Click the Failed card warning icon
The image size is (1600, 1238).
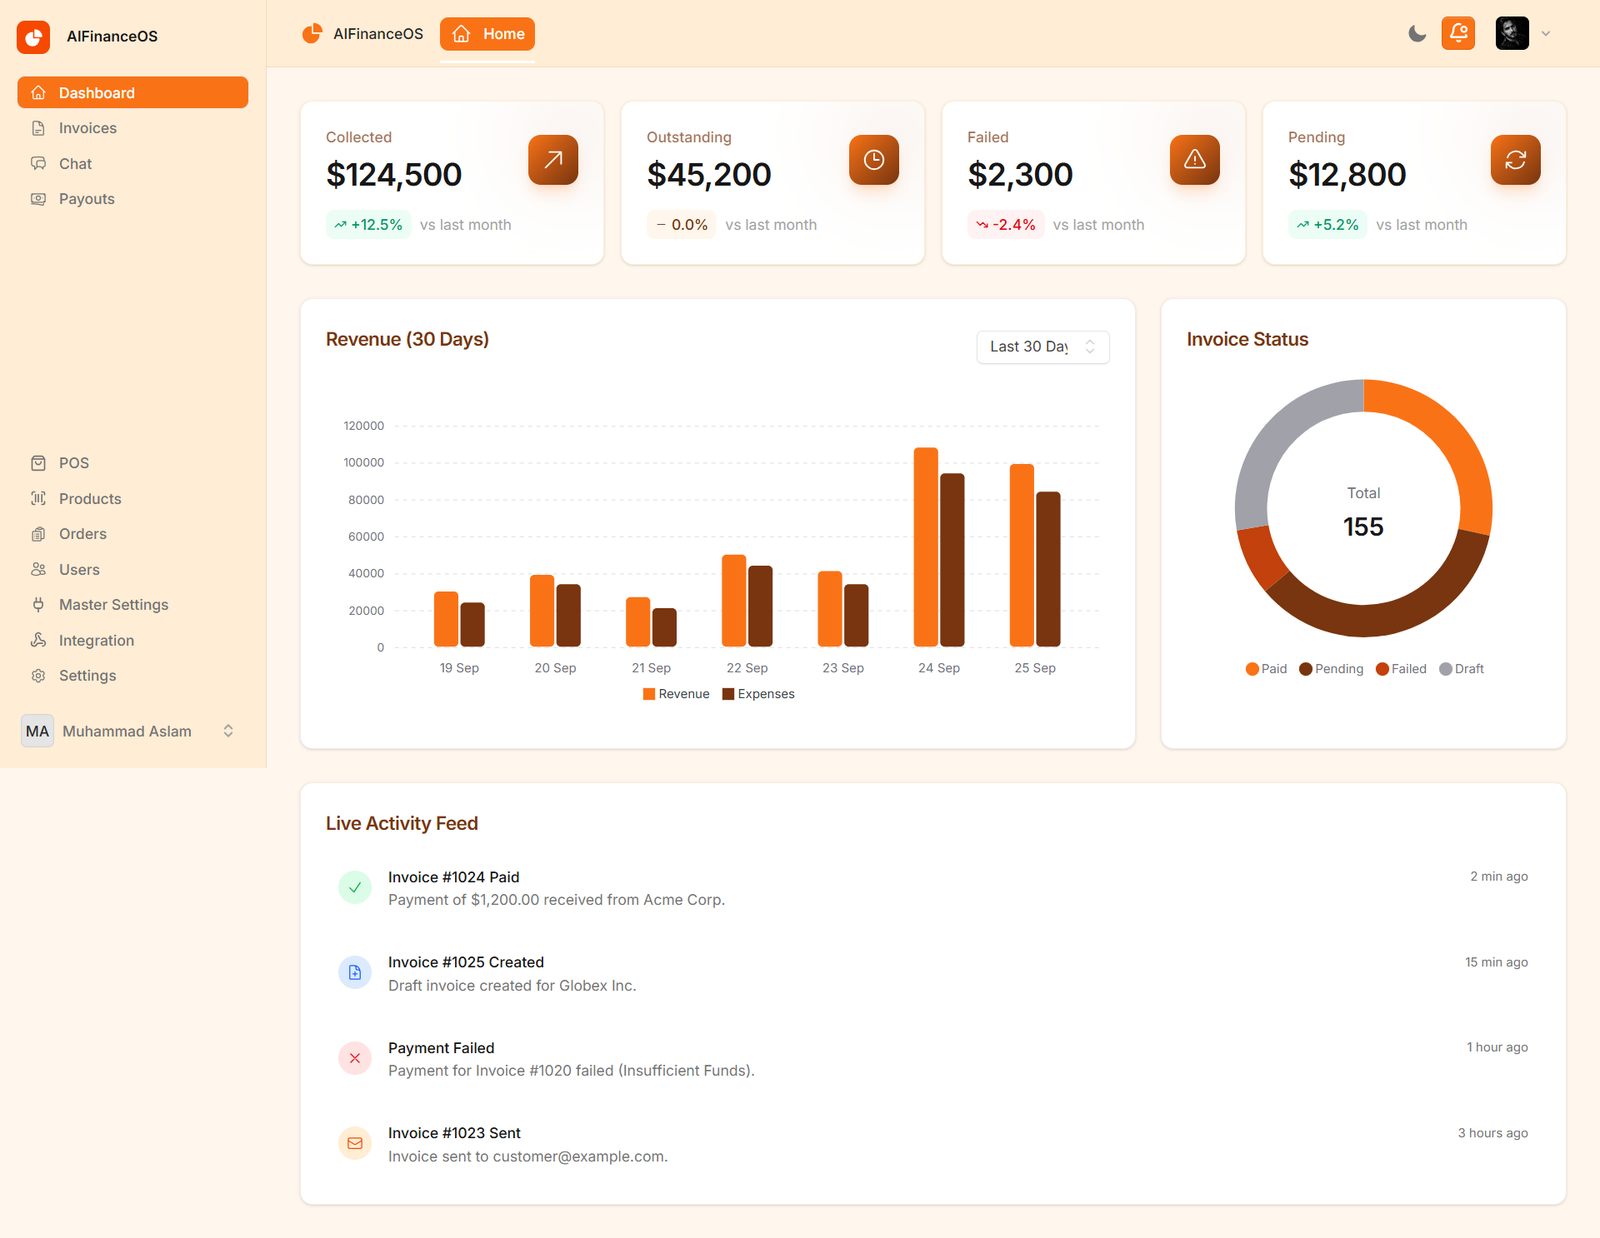[x=1195, y=160]
